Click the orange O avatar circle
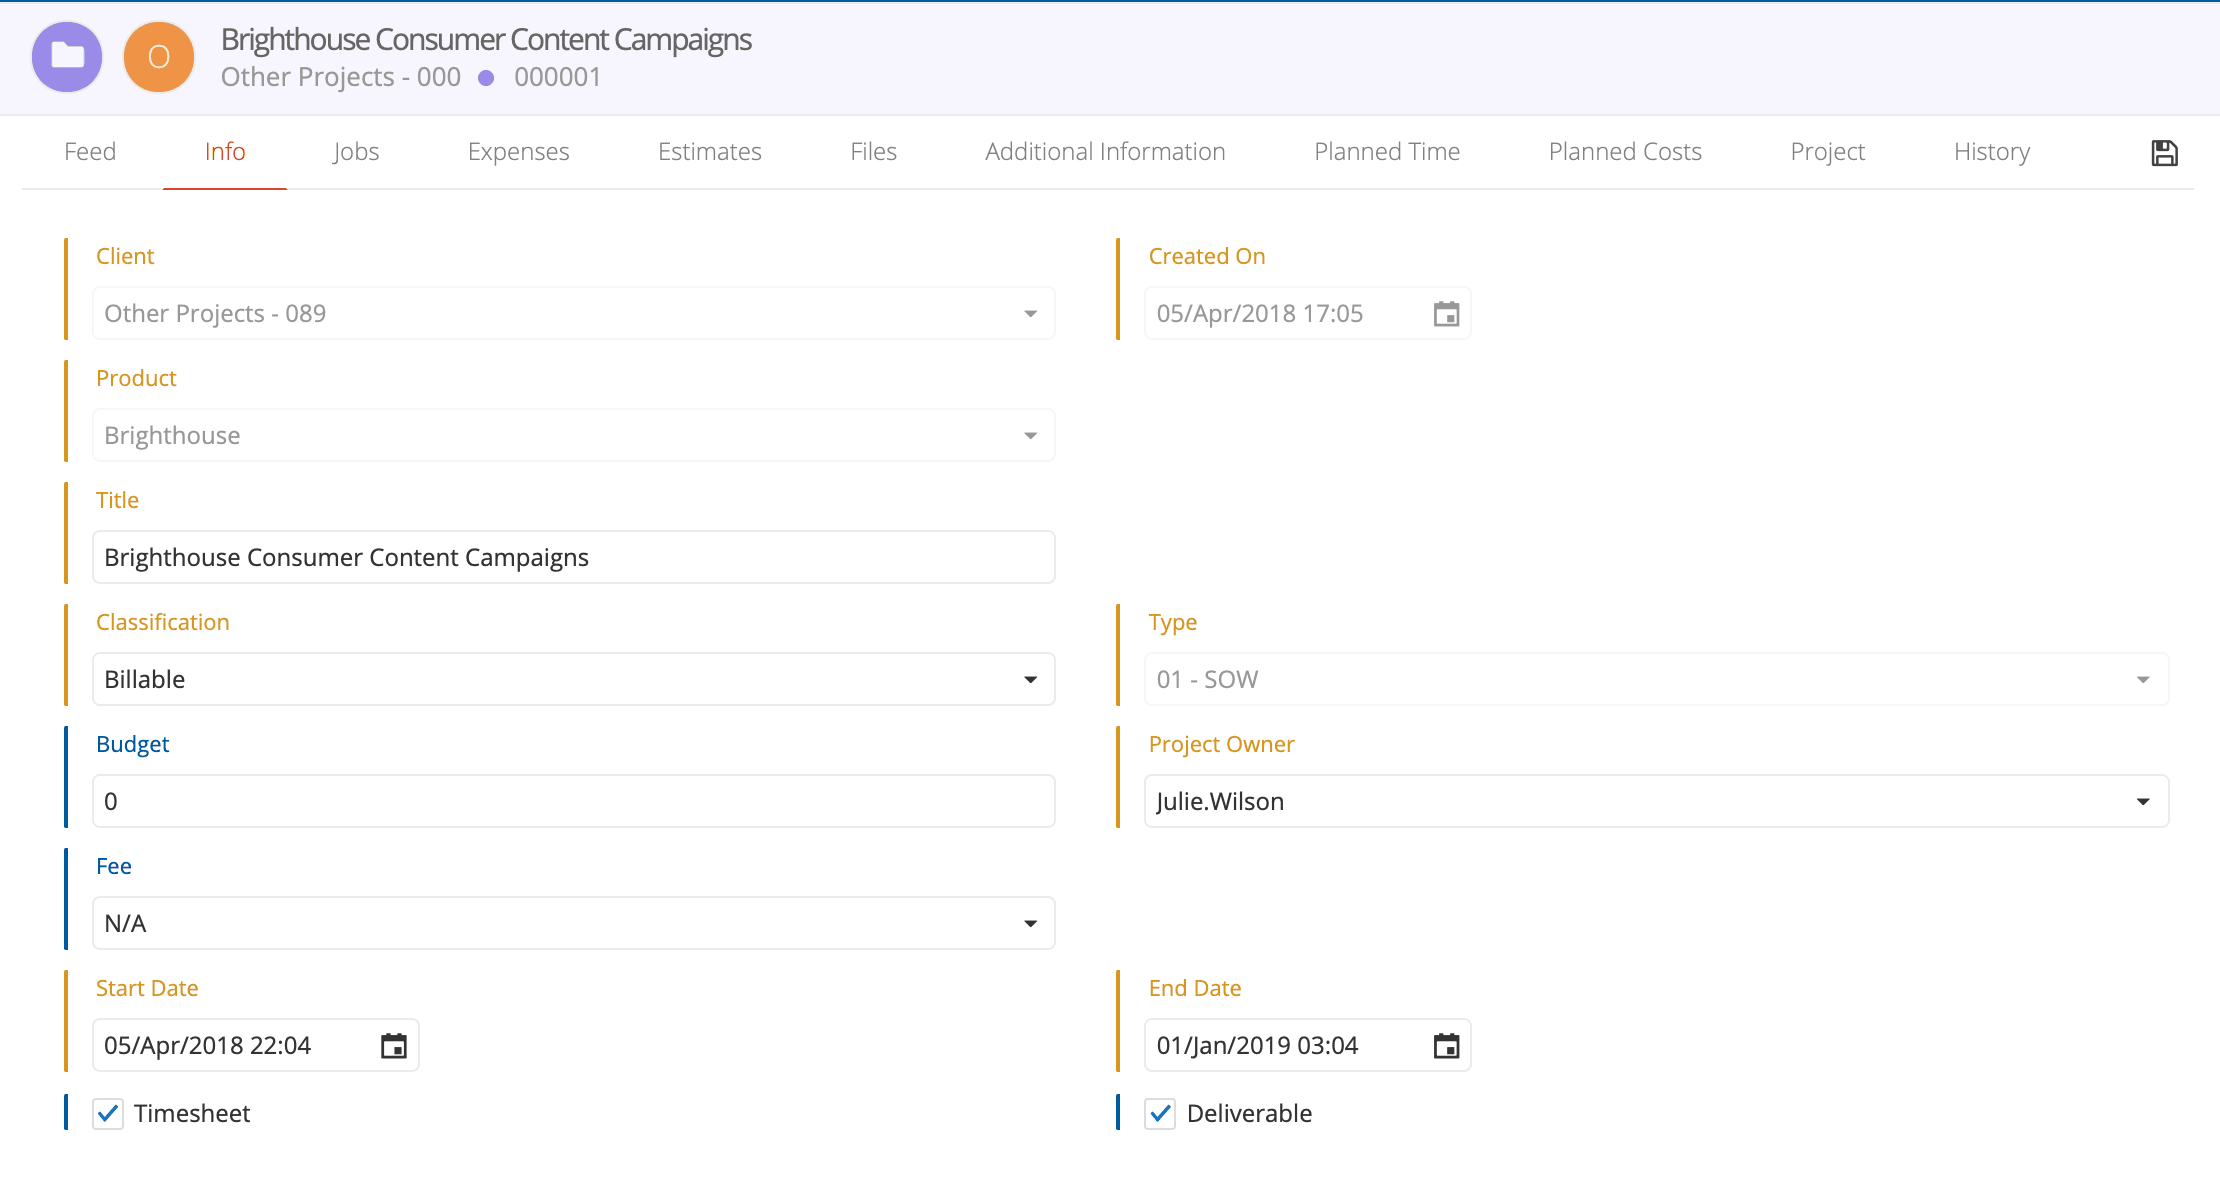2220x1188 pixels. 158,57
